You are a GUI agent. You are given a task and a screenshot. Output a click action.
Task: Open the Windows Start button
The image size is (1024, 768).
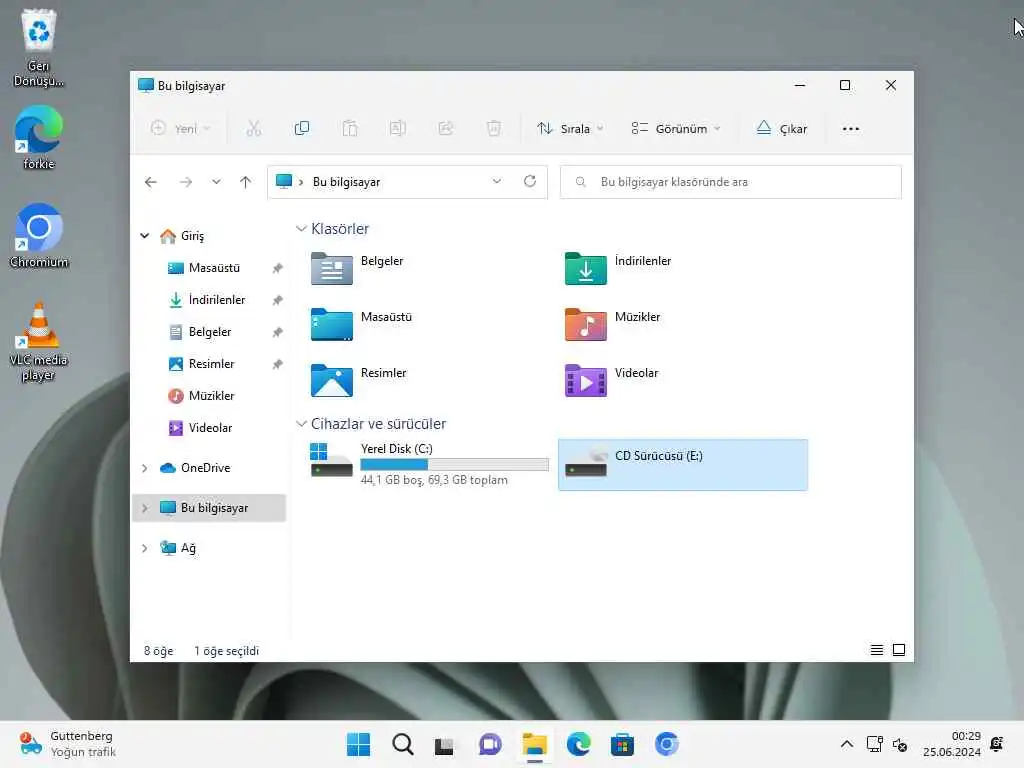pyautogui.click(x=359, y=744)
